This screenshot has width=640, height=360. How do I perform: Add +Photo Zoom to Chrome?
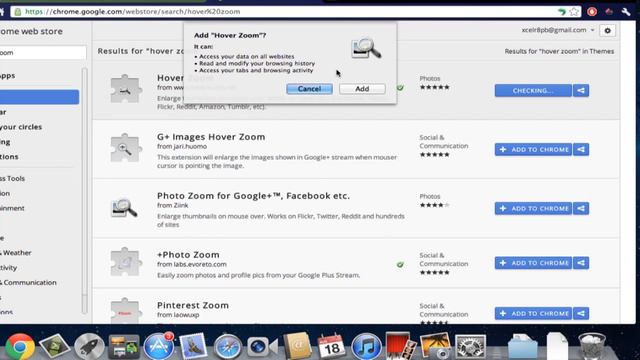(x=533, y=263)
